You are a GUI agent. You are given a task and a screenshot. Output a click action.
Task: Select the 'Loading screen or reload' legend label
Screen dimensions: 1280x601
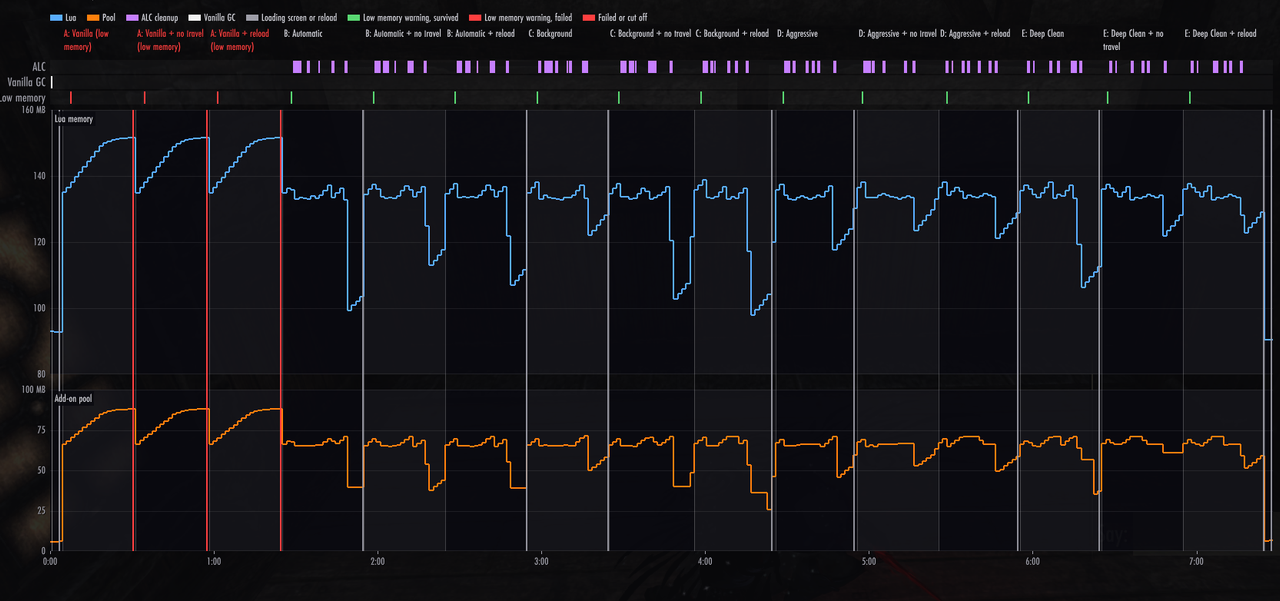pyautogui.click(x=299, y=18)
